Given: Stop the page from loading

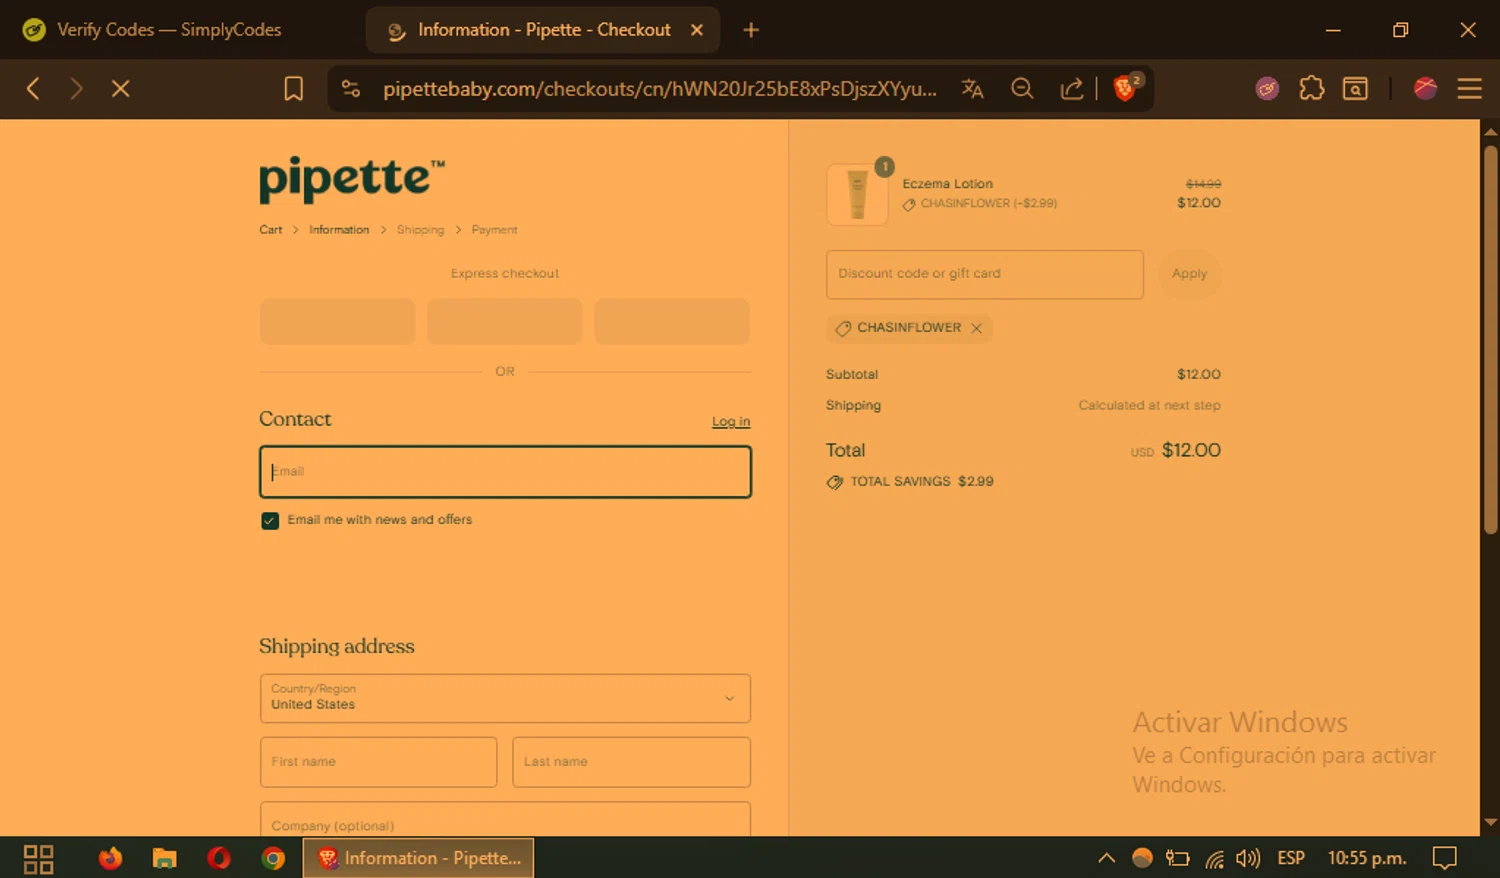Looking at the screenshot, I should pyautogui.click(x=121, y=89).
